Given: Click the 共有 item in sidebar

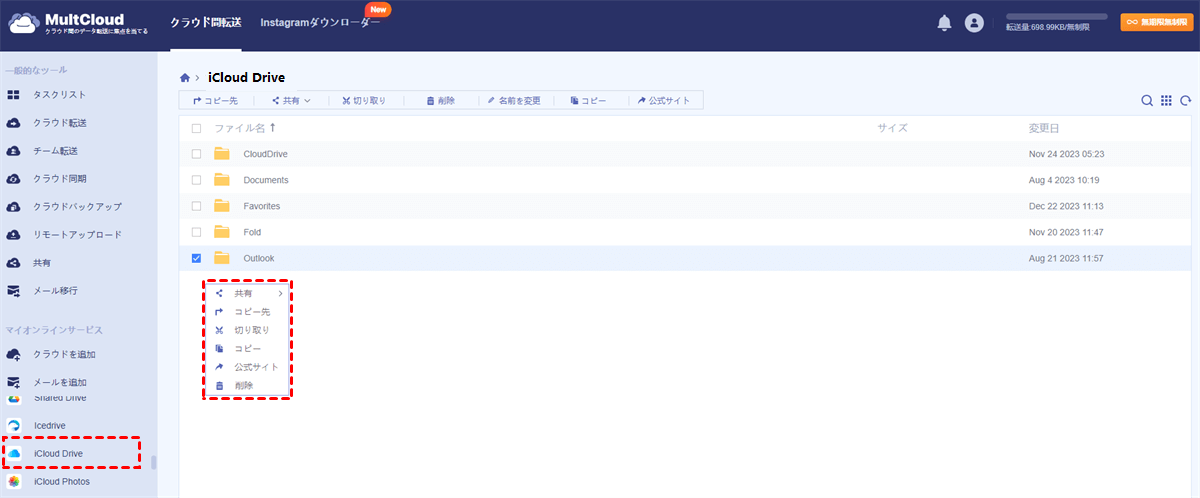Looking at the screenshot, I should (x=41, y=263).
